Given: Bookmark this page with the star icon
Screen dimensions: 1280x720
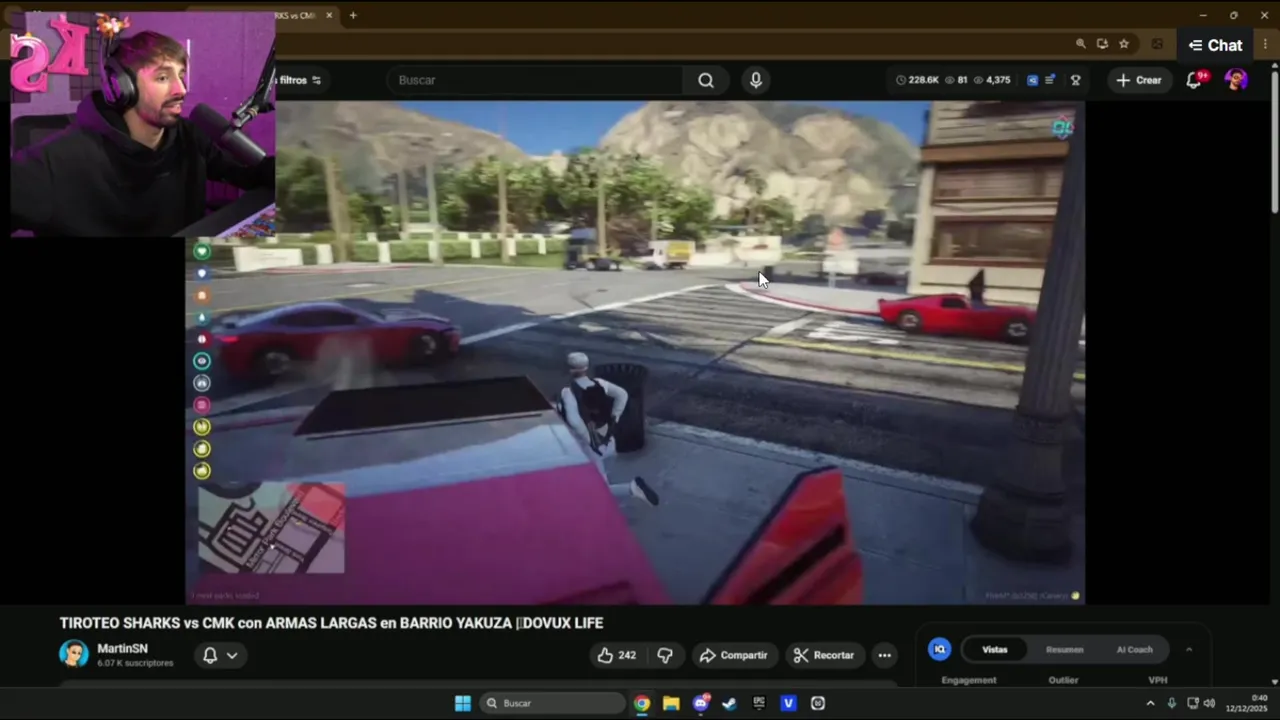Looking at the screenshot, I should click(1124, 44).
